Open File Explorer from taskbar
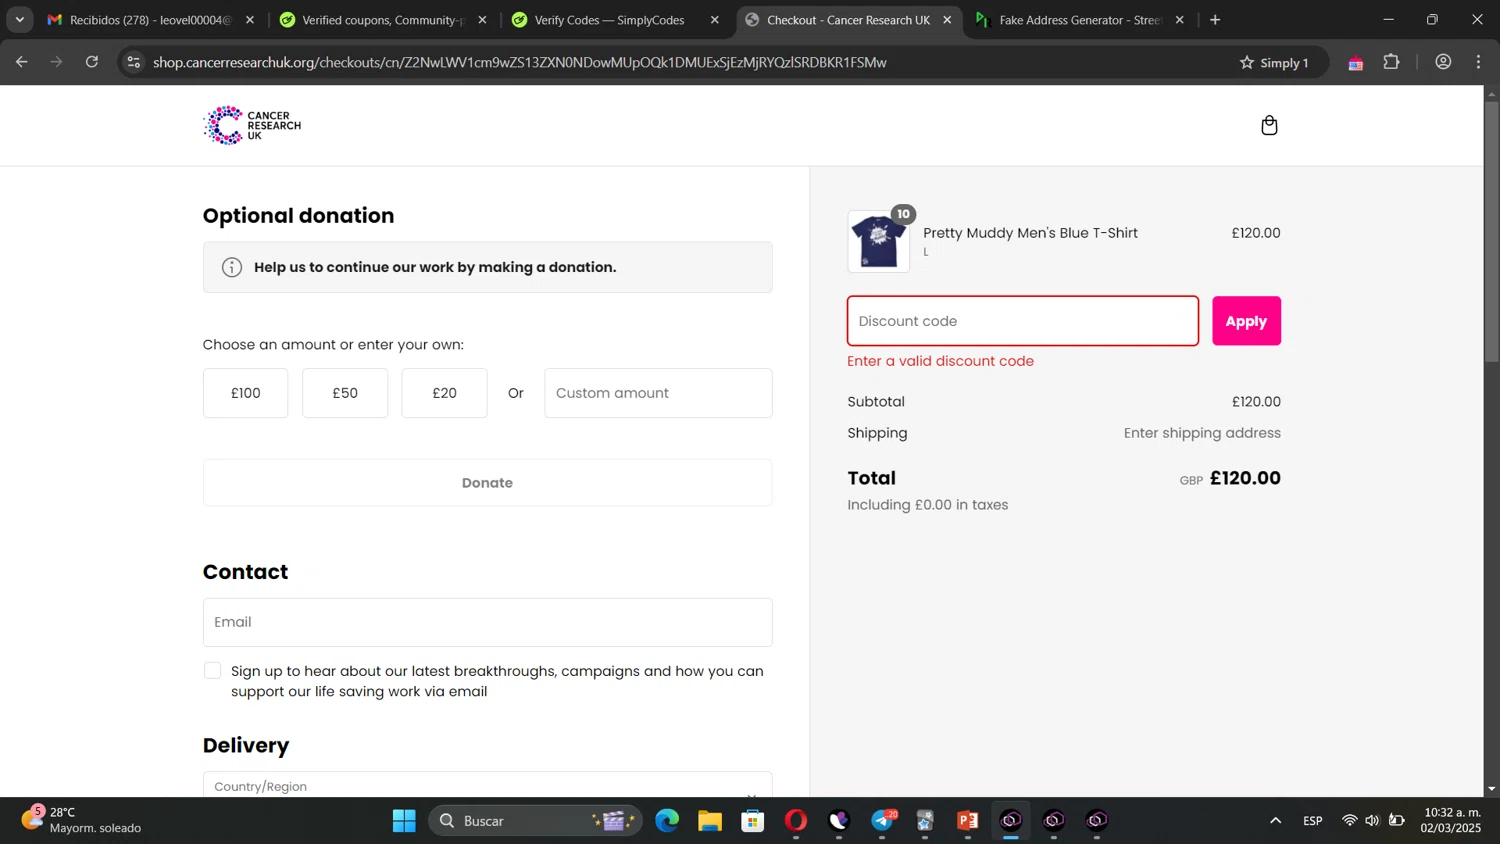The width and height of the screenshot is (1500, 844). [710, 821]
